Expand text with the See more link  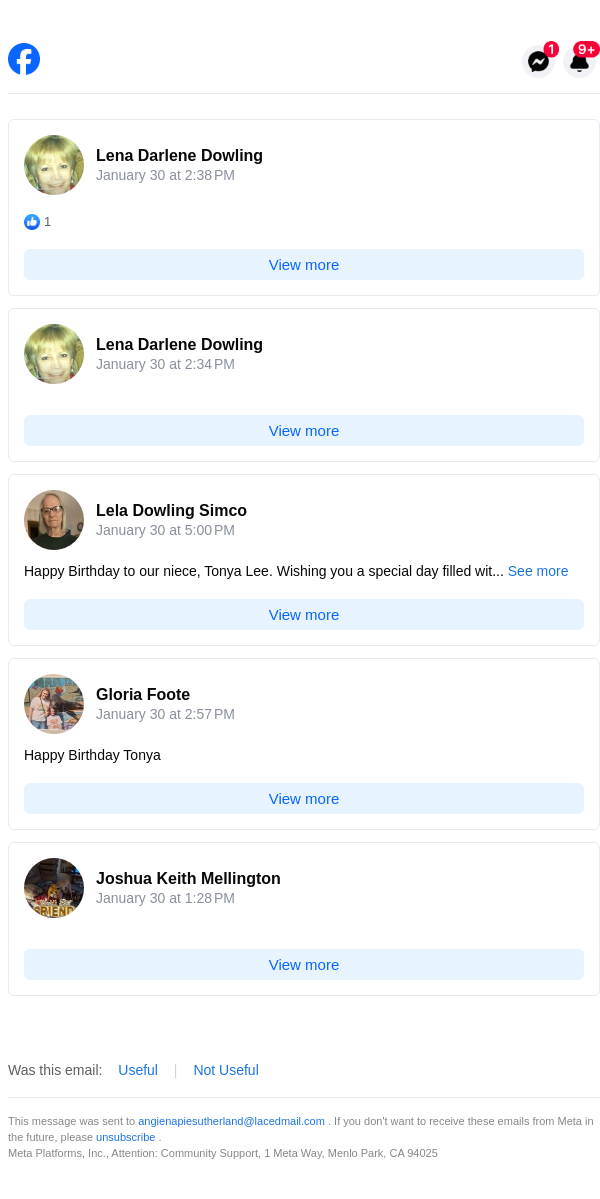[537, 571]
